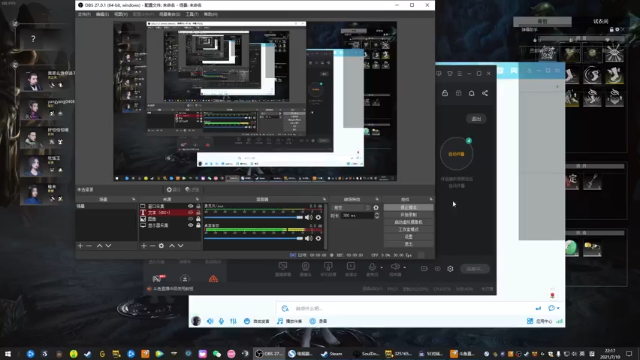The image size is (640, 360).
Task: Toggle visibility eye of 显示器采集 source
Action: [191, 225]
